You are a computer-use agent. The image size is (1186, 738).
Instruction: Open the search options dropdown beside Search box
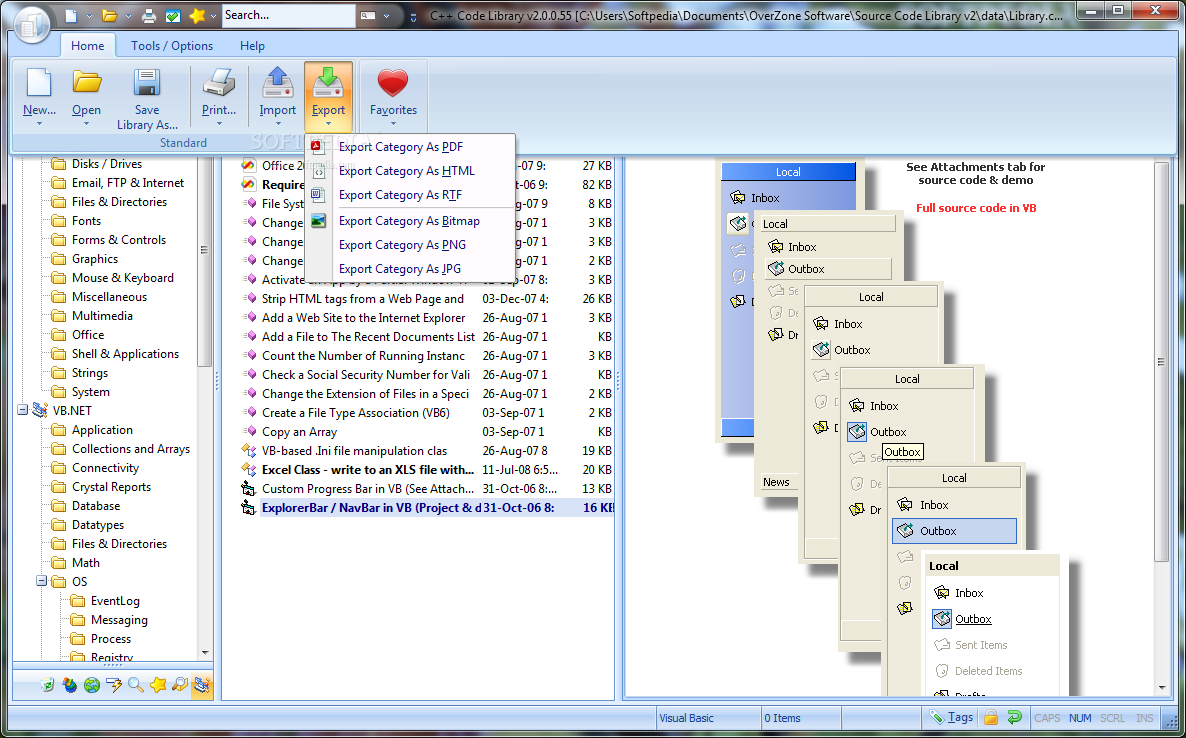[x=387, y=15]
